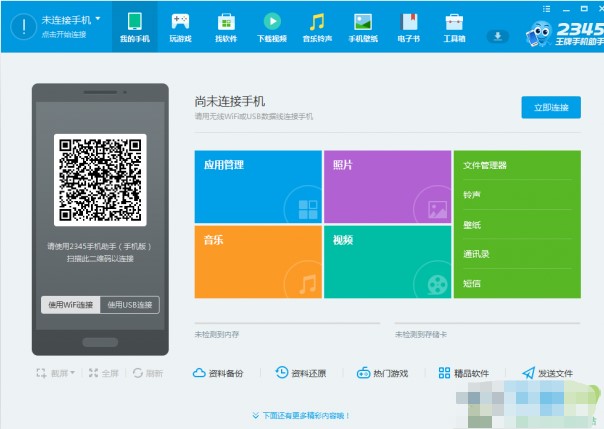Open the 应用管理 tile
Image resolution: width=604 pixels, height=429 pixels.
pos(258,186)
